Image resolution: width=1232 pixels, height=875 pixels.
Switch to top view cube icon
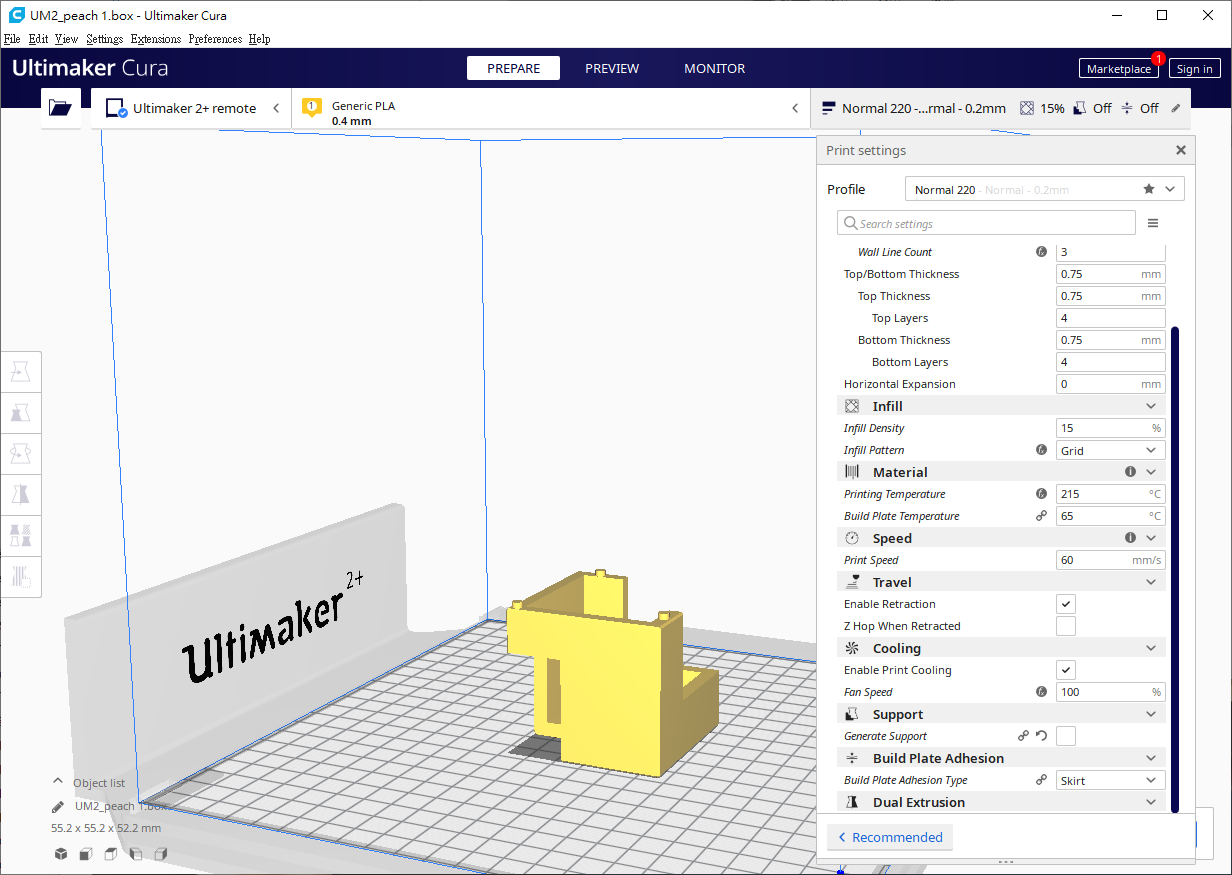(x=111, y=854)
